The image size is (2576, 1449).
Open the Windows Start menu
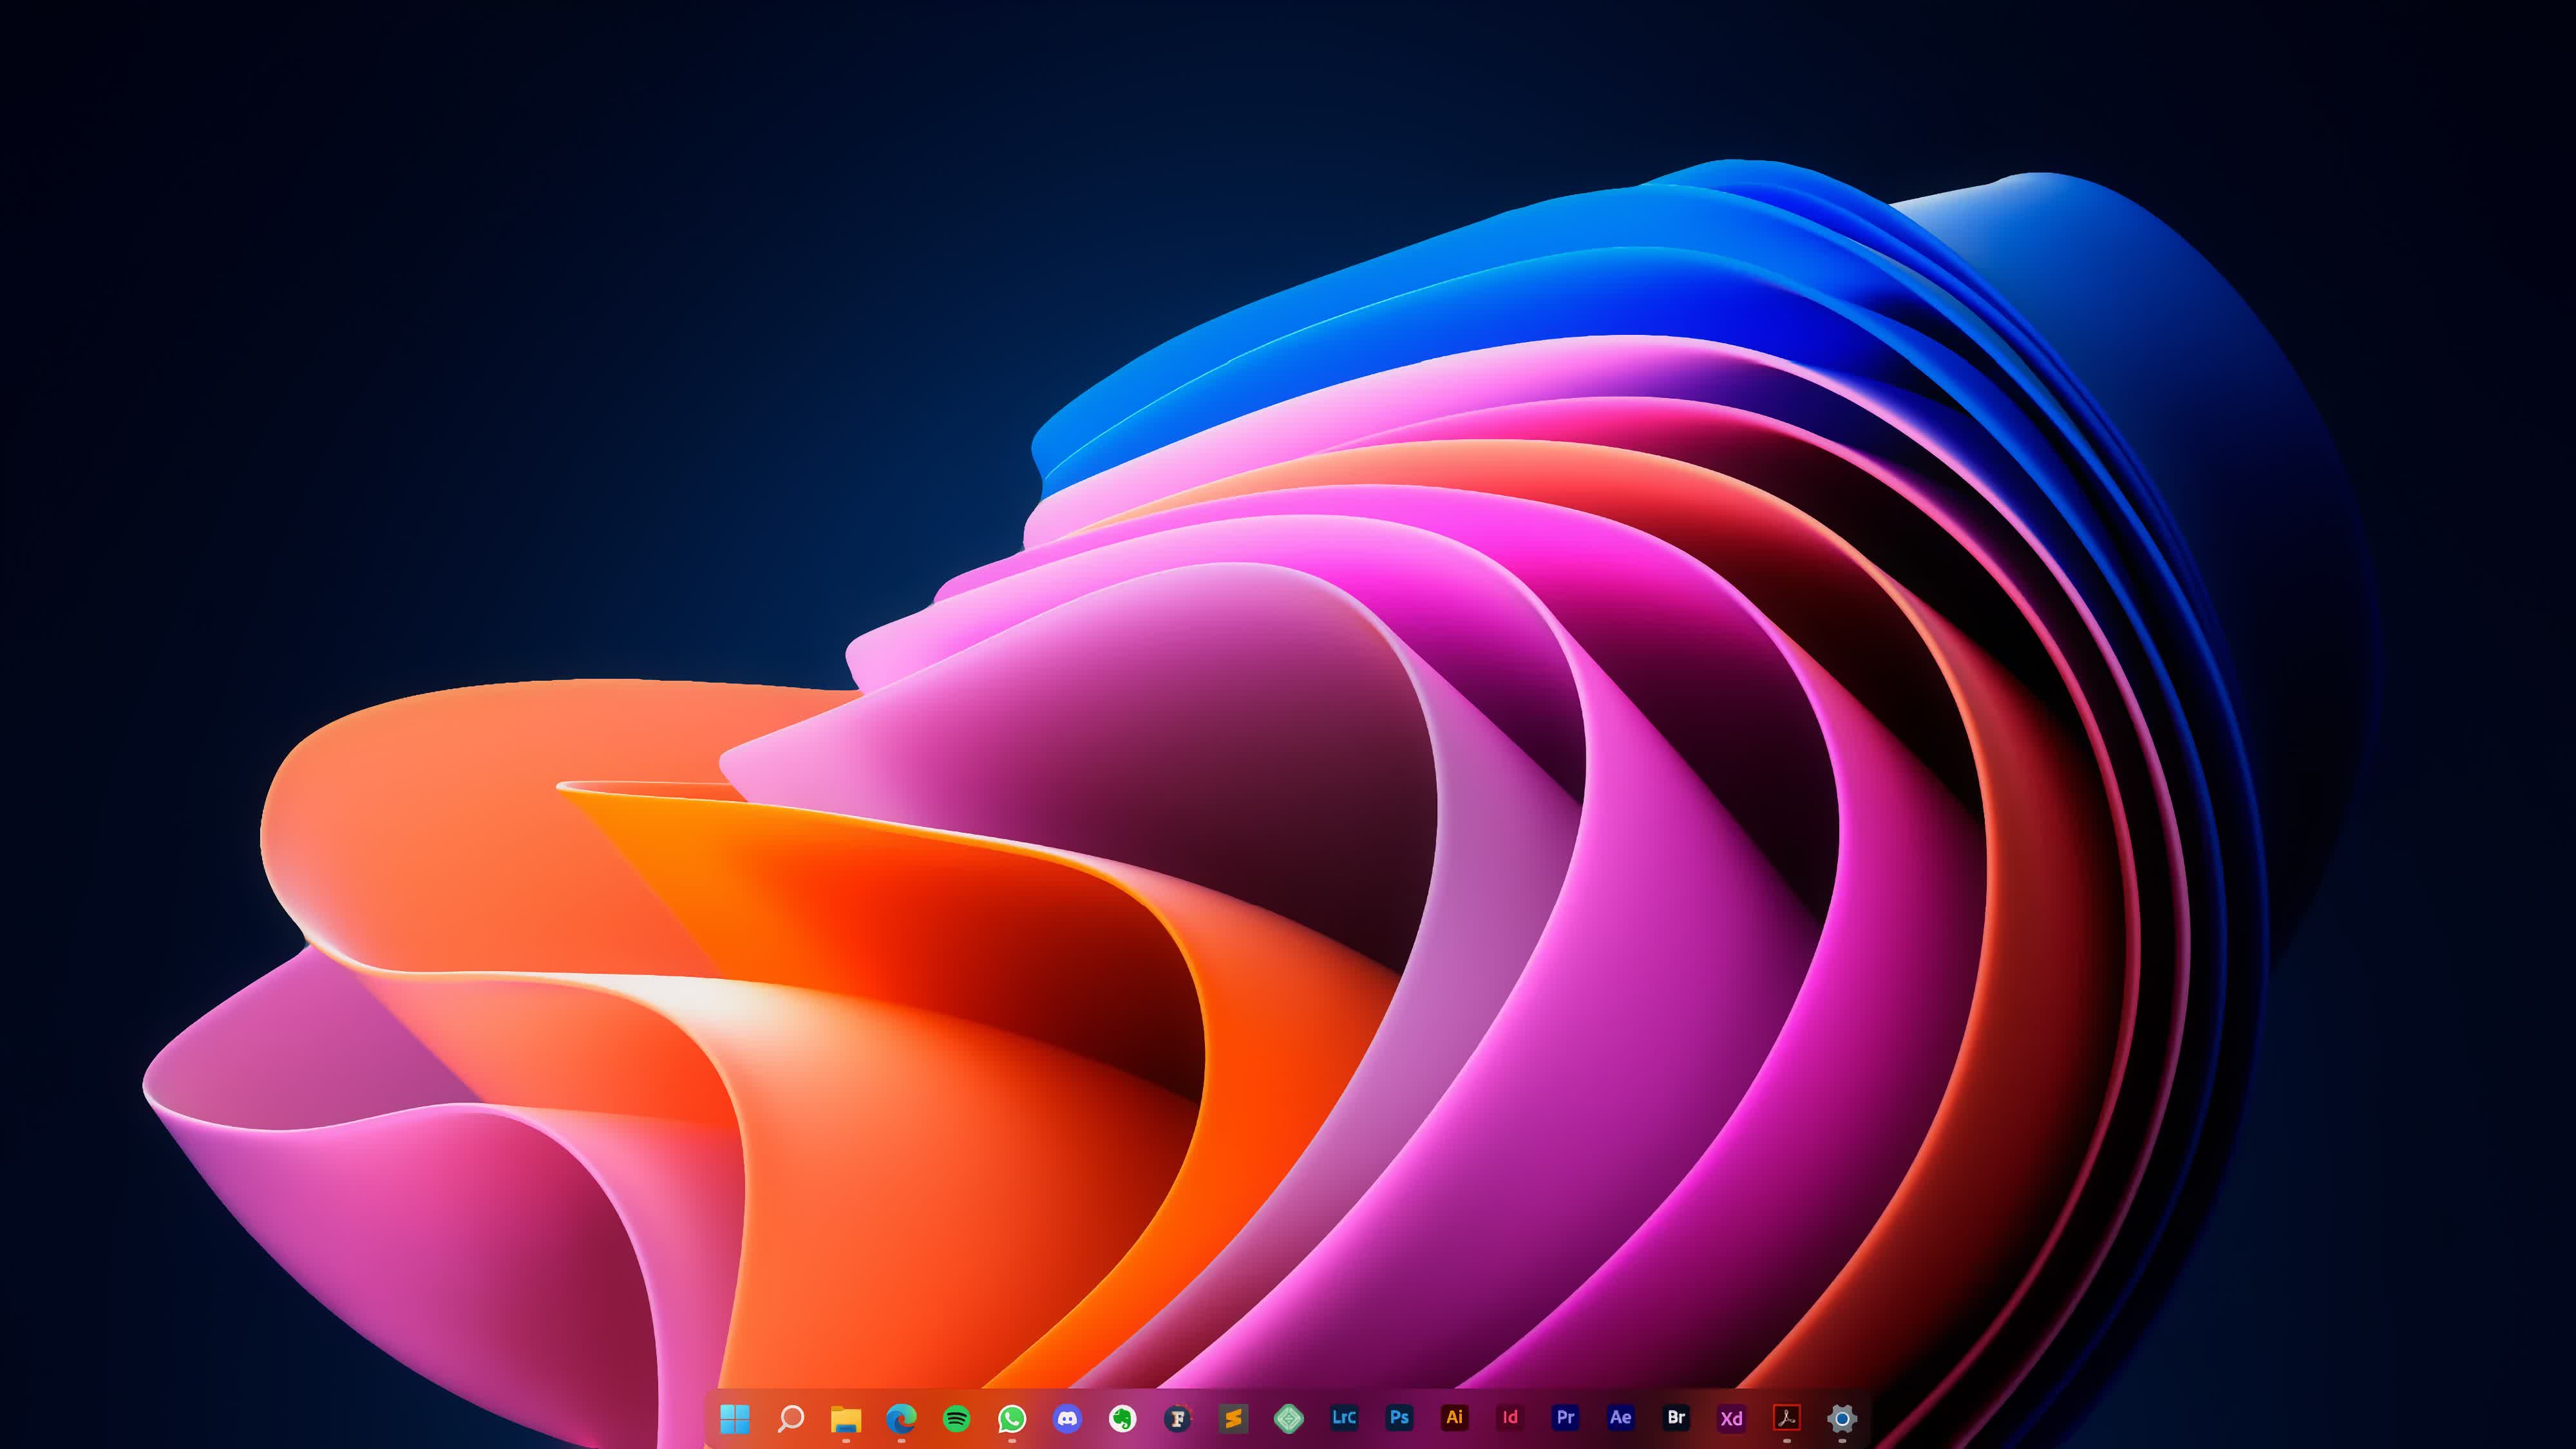(735, 1417)
